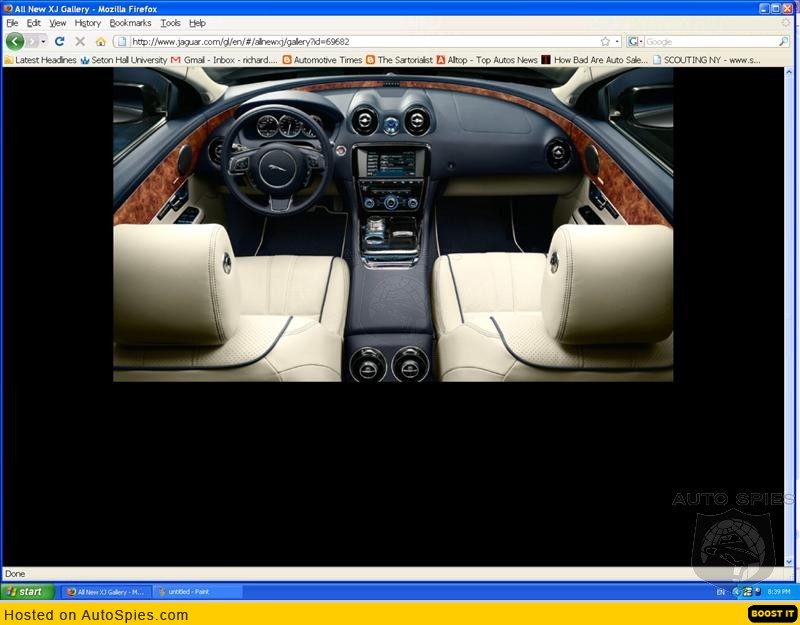Click into the Google search box

(711, 41)
